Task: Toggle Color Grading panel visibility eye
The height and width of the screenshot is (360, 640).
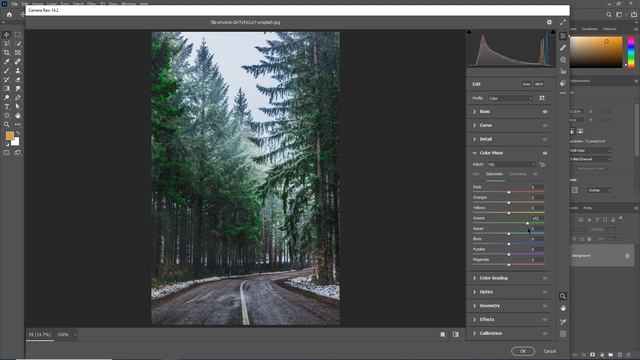Action: click(x=544, y=278)
